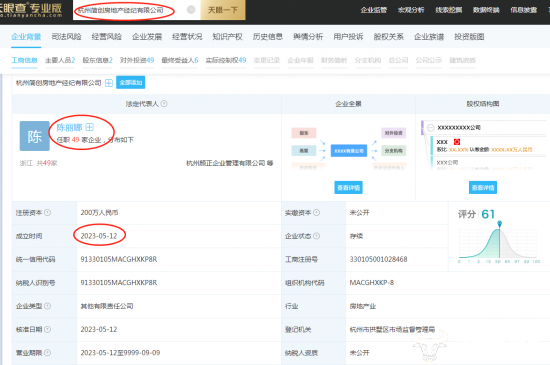Open 线索挖掘 in top navigation

coord(449,10)
